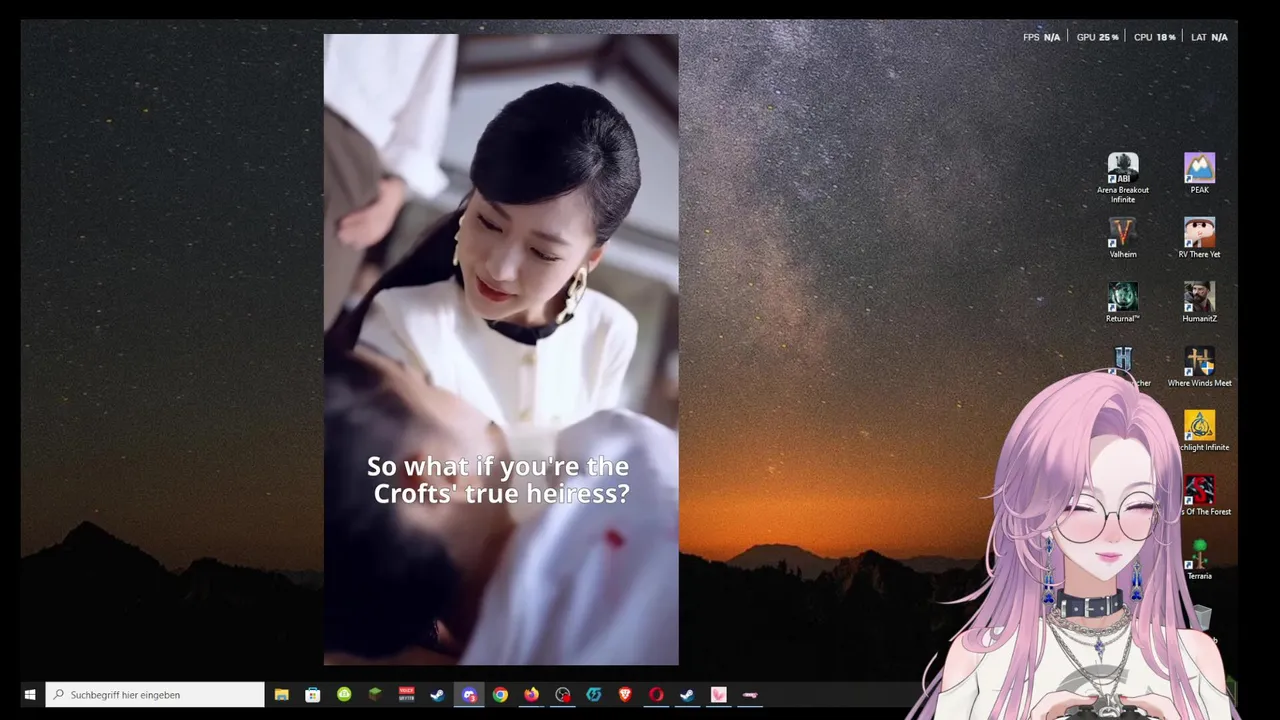Select the PEAK desktop shortcut
Image resolution: width=1280 pixels, height=720 pixels.
pos(1200,173)
